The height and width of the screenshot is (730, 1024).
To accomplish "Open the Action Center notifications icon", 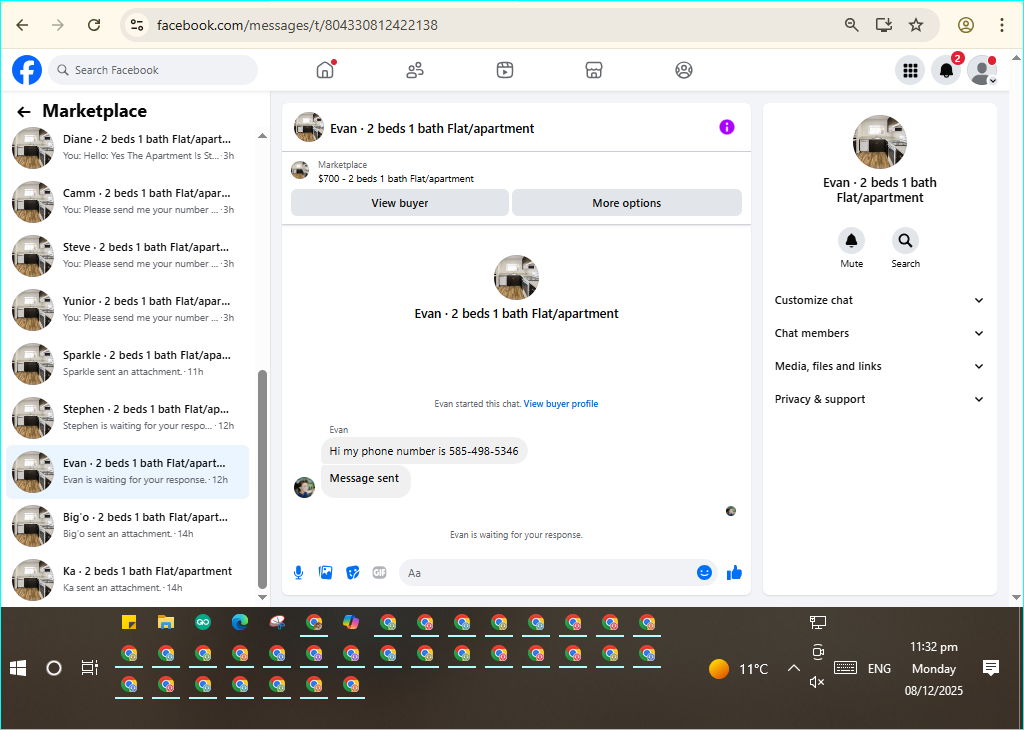I will click(x=991, y=668).
